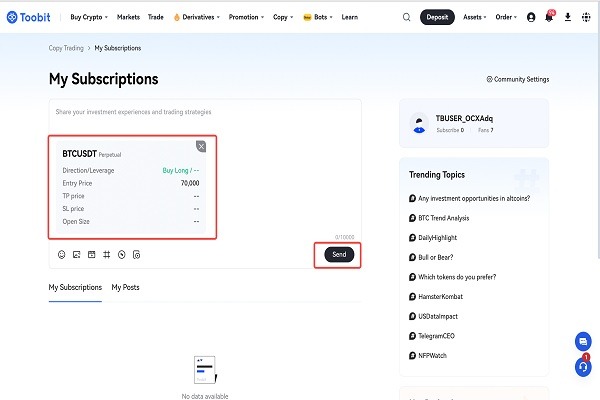Open the Markets menu item
The height and width of the screenshot is (400, 600).
coord(128,17)
